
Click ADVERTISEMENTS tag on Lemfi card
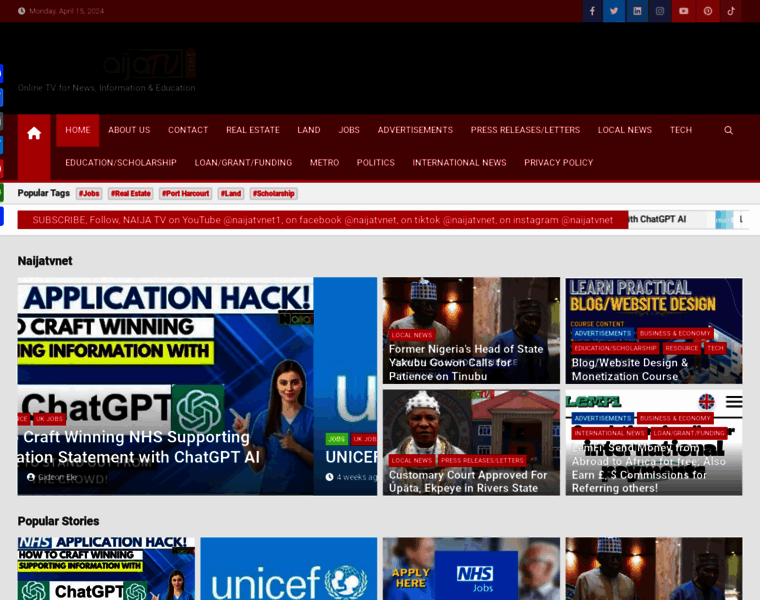click(602, 418)
